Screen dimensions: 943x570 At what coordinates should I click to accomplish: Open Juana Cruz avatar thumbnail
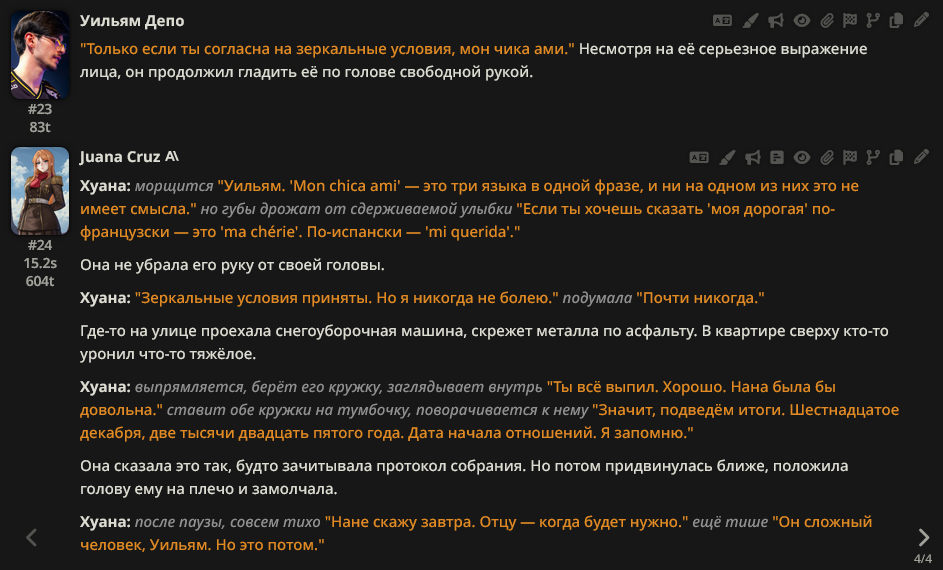(40, 191)
